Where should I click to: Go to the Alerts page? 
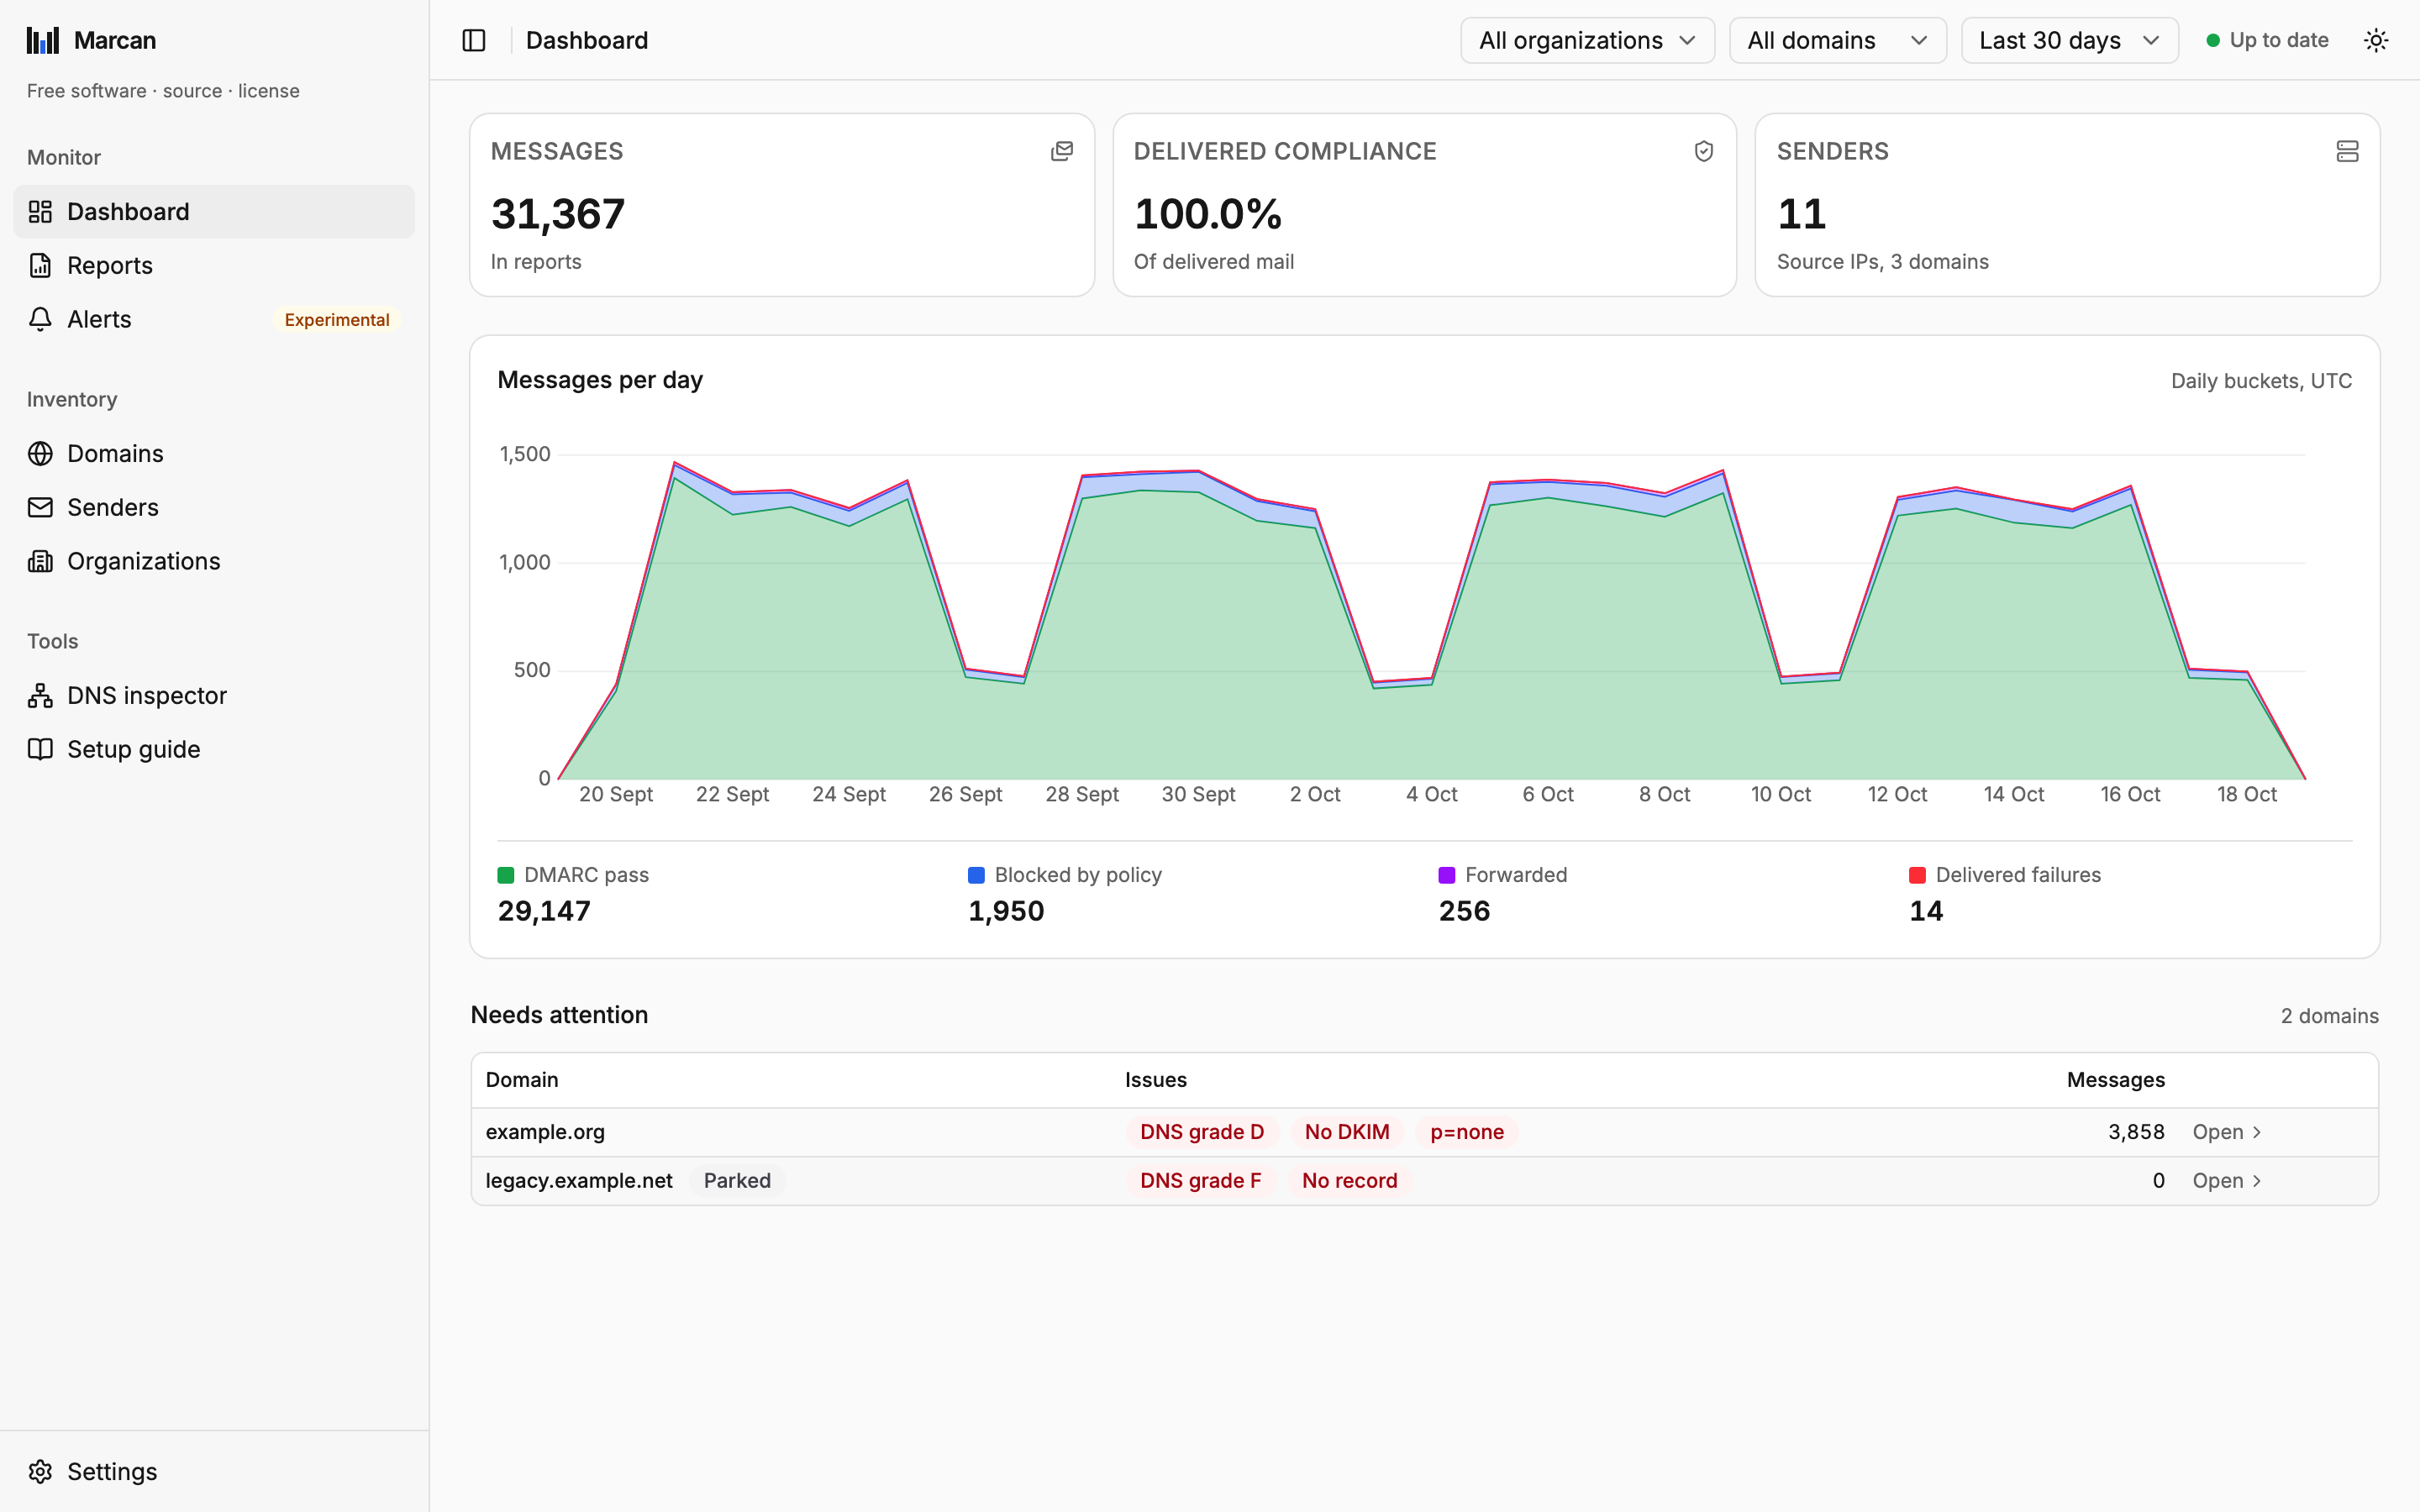point(214,319)
